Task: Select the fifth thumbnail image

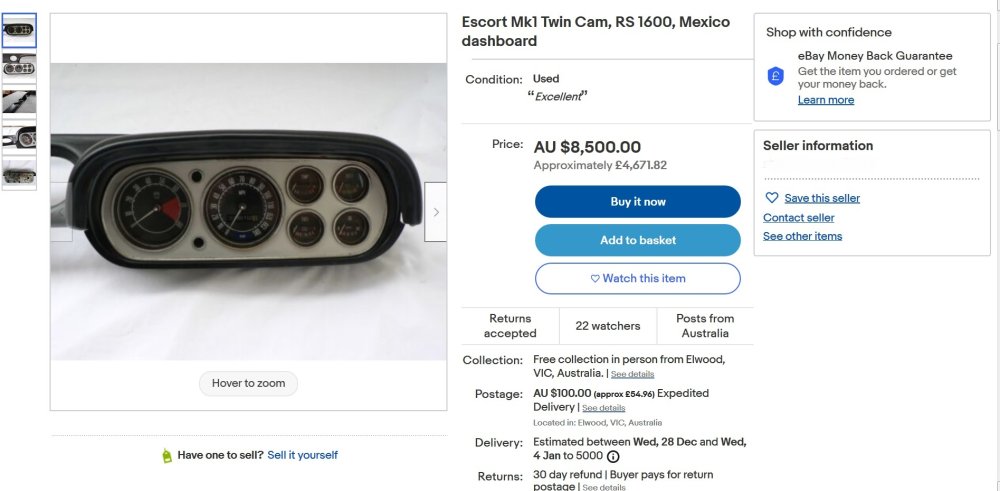Action: click(19, 173)
